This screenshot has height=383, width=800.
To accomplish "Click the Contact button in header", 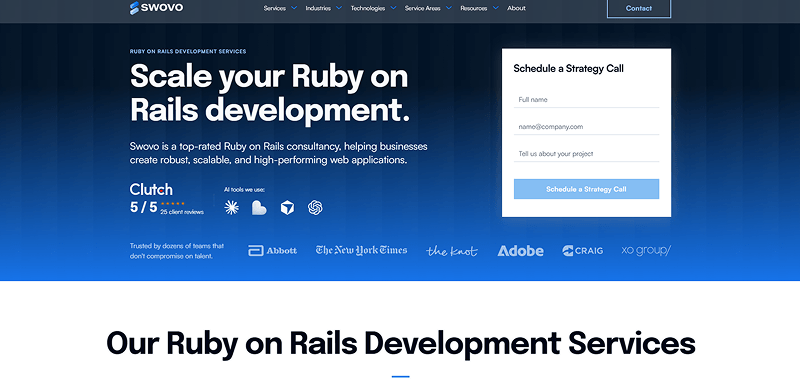I will 639,8.
